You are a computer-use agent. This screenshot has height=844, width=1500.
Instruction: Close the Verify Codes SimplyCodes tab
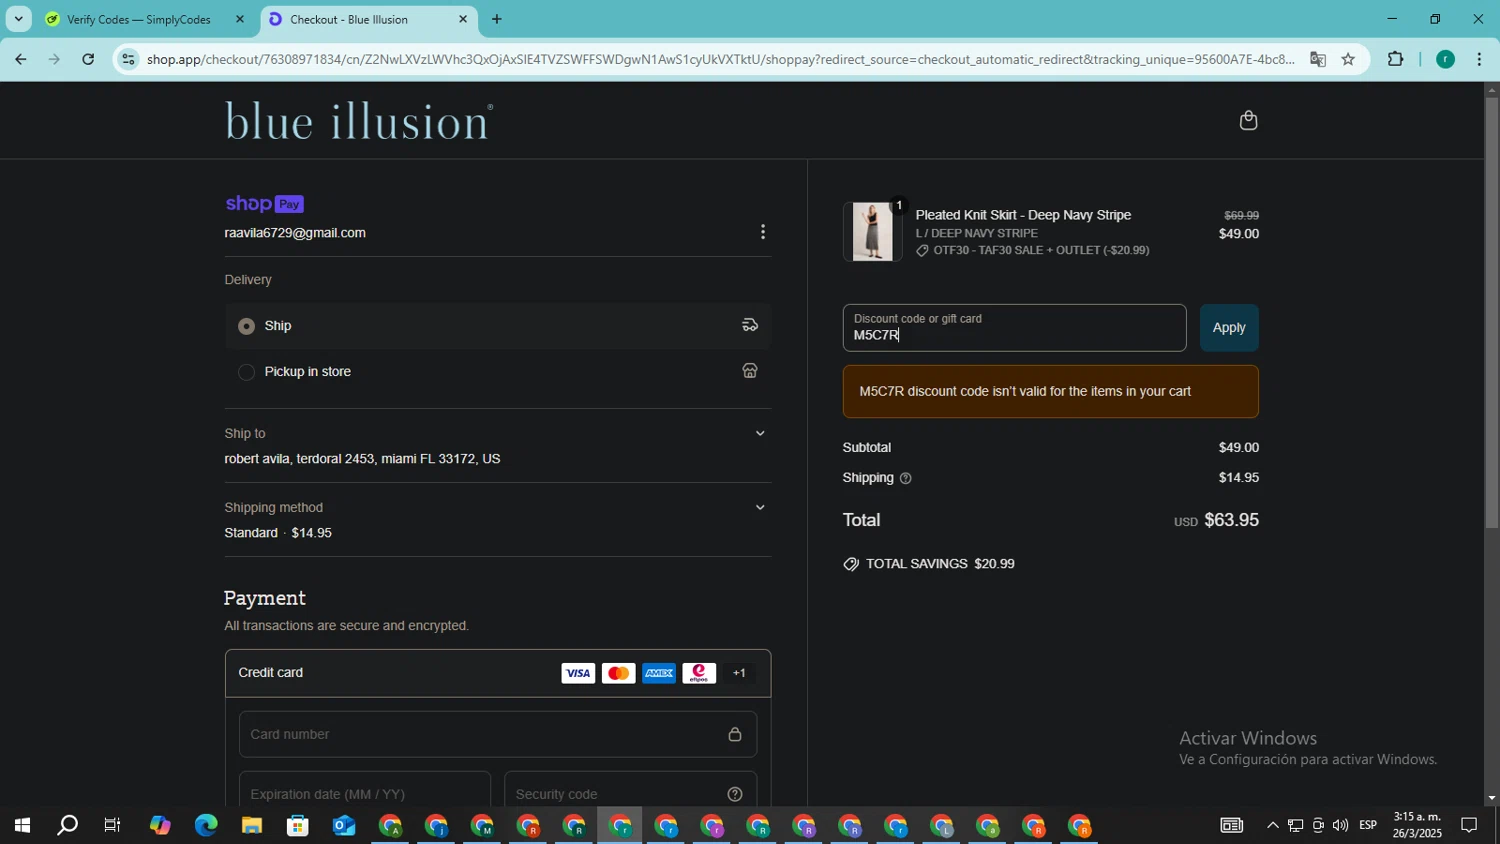tap(239, 19)
